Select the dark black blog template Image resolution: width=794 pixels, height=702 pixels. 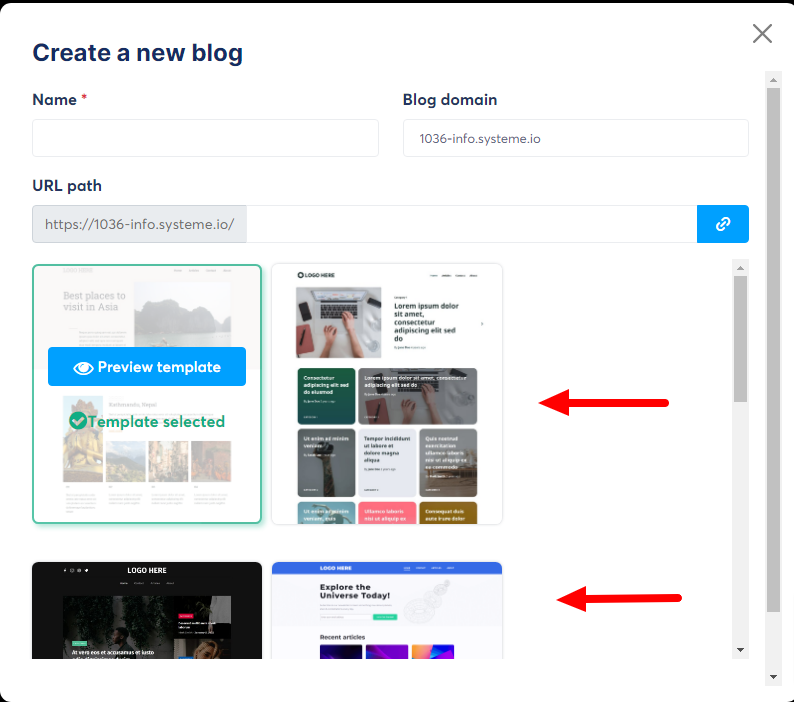point(147,610)
